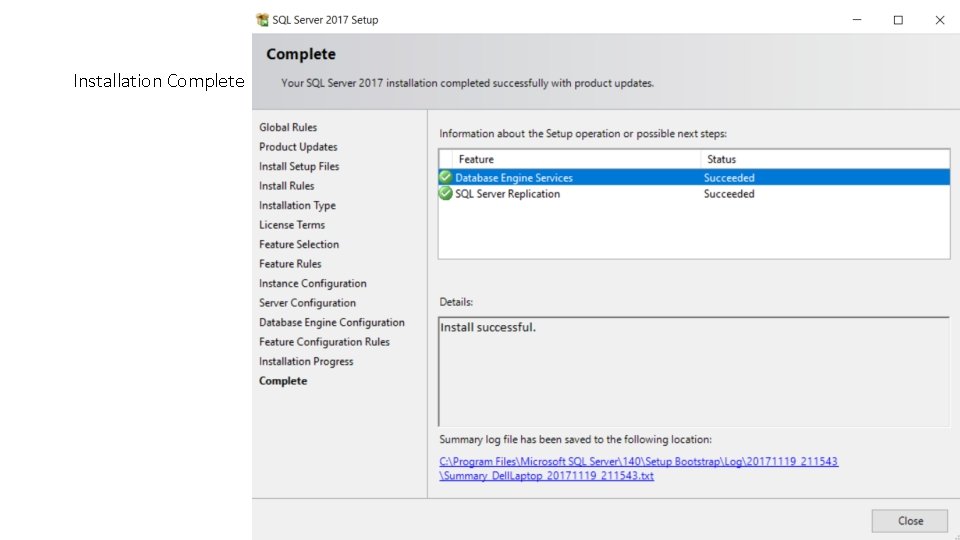Viewport: 960px width, 540px height.
Task: Click the Install Rules step
Action: point(287,186)
